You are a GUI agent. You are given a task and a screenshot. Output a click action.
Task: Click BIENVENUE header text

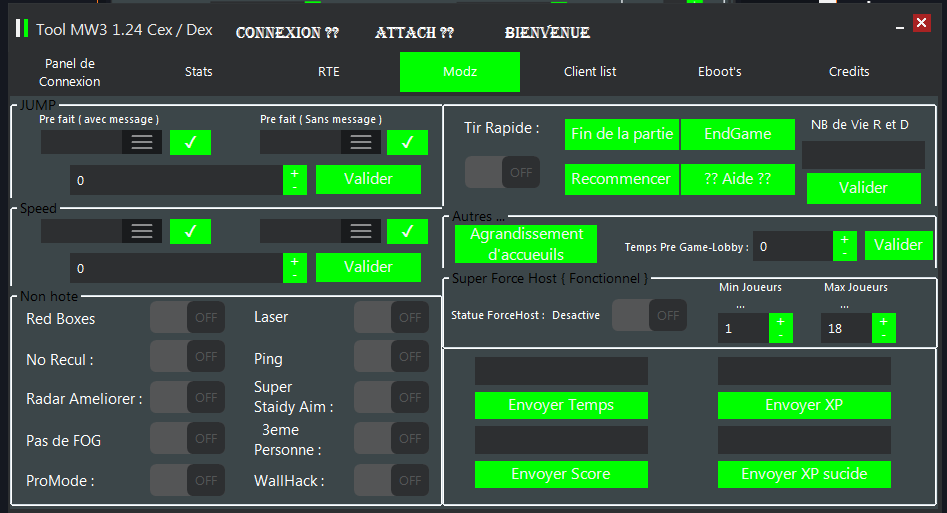click(547, 33)
